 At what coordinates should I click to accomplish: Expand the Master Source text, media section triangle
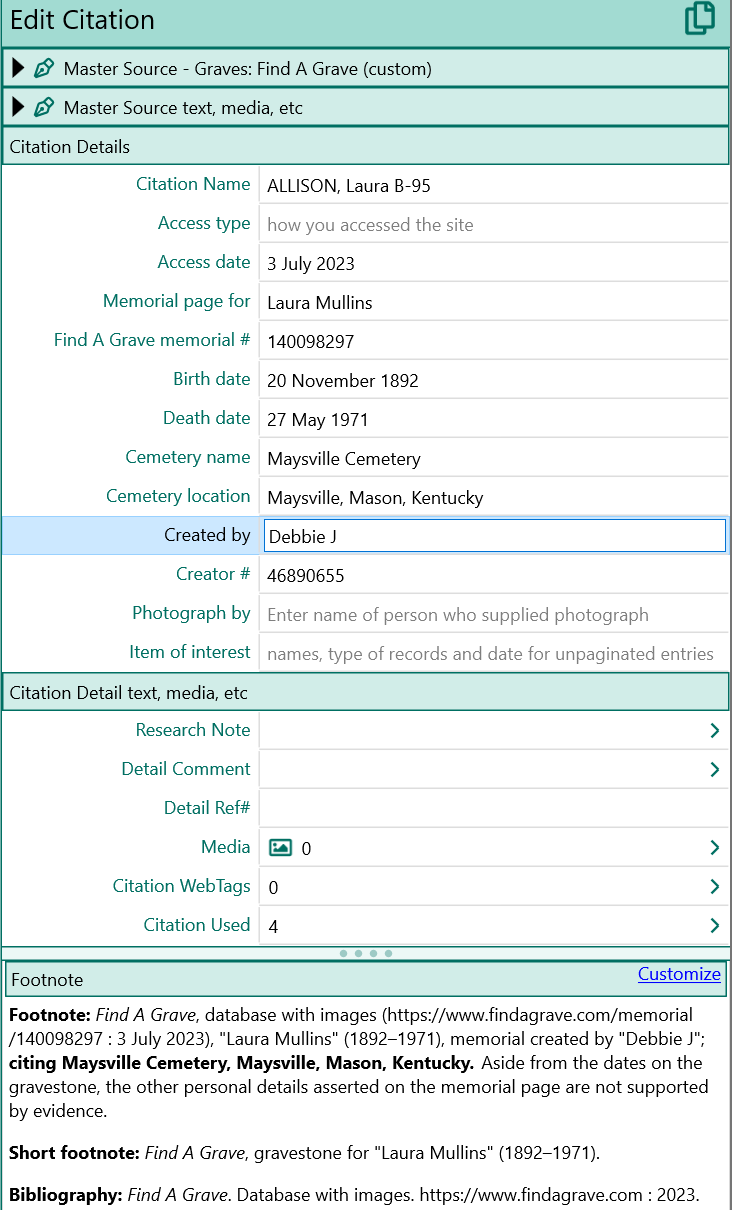[x=18, y=107]
